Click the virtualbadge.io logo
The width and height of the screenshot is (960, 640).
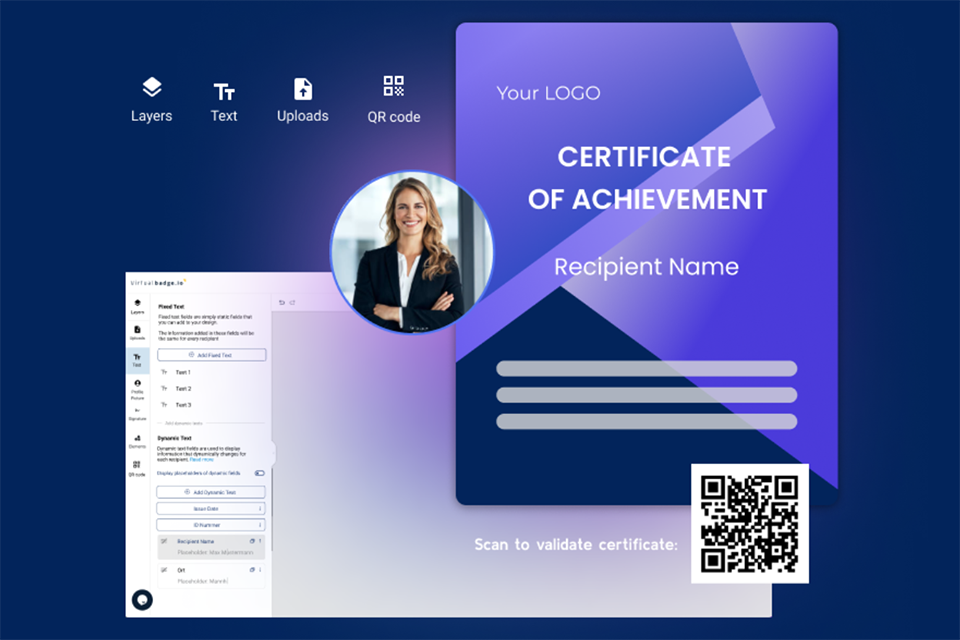click(158, 283)
